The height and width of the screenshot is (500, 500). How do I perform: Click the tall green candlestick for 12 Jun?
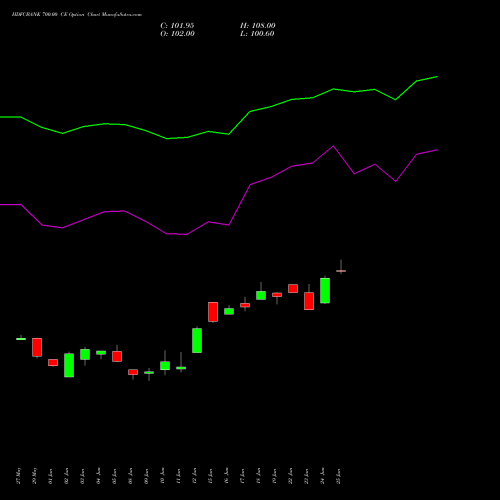197,340
